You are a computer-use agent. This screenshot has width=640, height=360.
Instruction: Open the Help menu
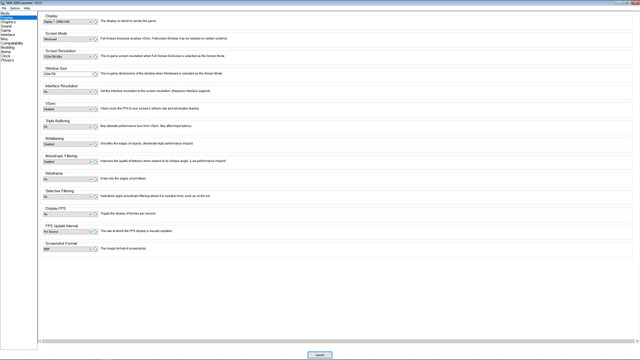click(27, 8)
